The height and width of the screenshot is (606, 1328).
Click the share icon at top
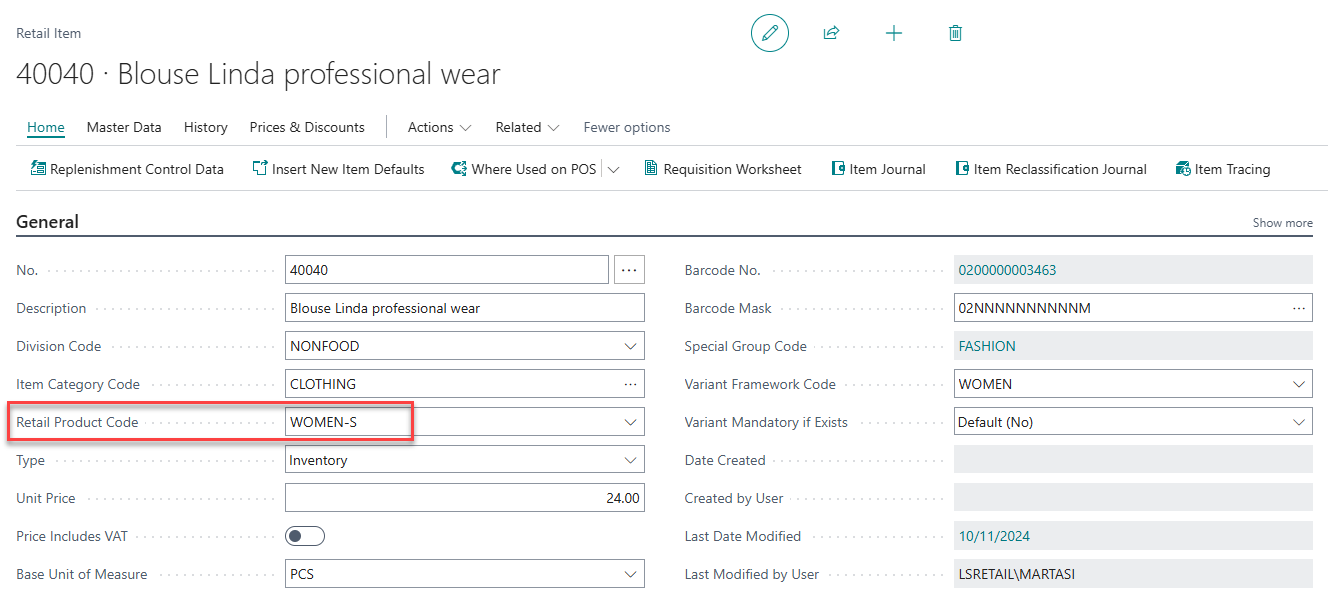click(831, 33)
